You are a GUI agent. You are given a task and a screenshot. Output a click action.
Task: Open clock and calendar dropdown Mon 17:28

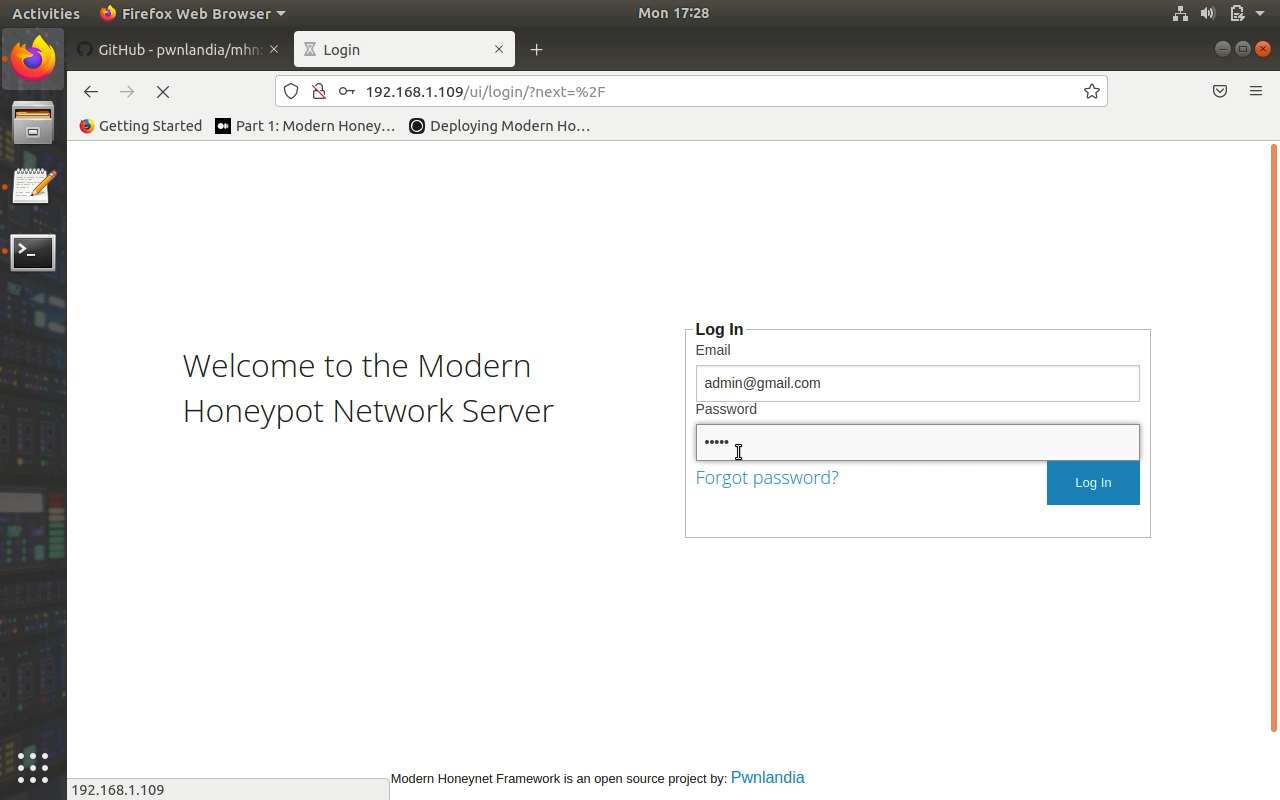click(x=673, y=14)
